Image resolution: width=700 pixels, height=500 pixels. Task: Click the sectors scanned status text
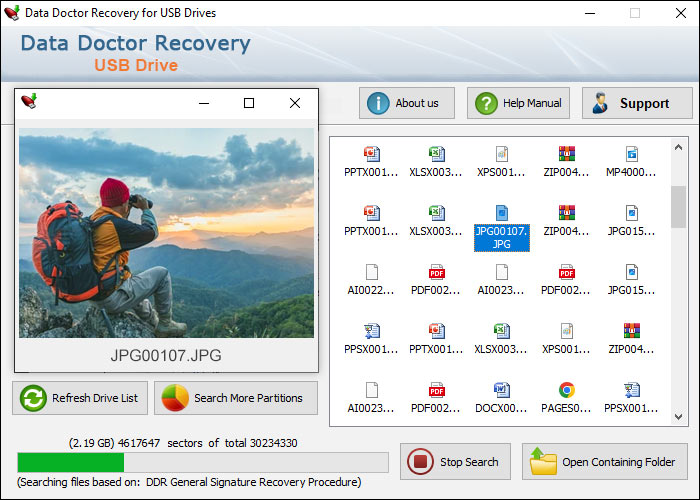(183, 443)
